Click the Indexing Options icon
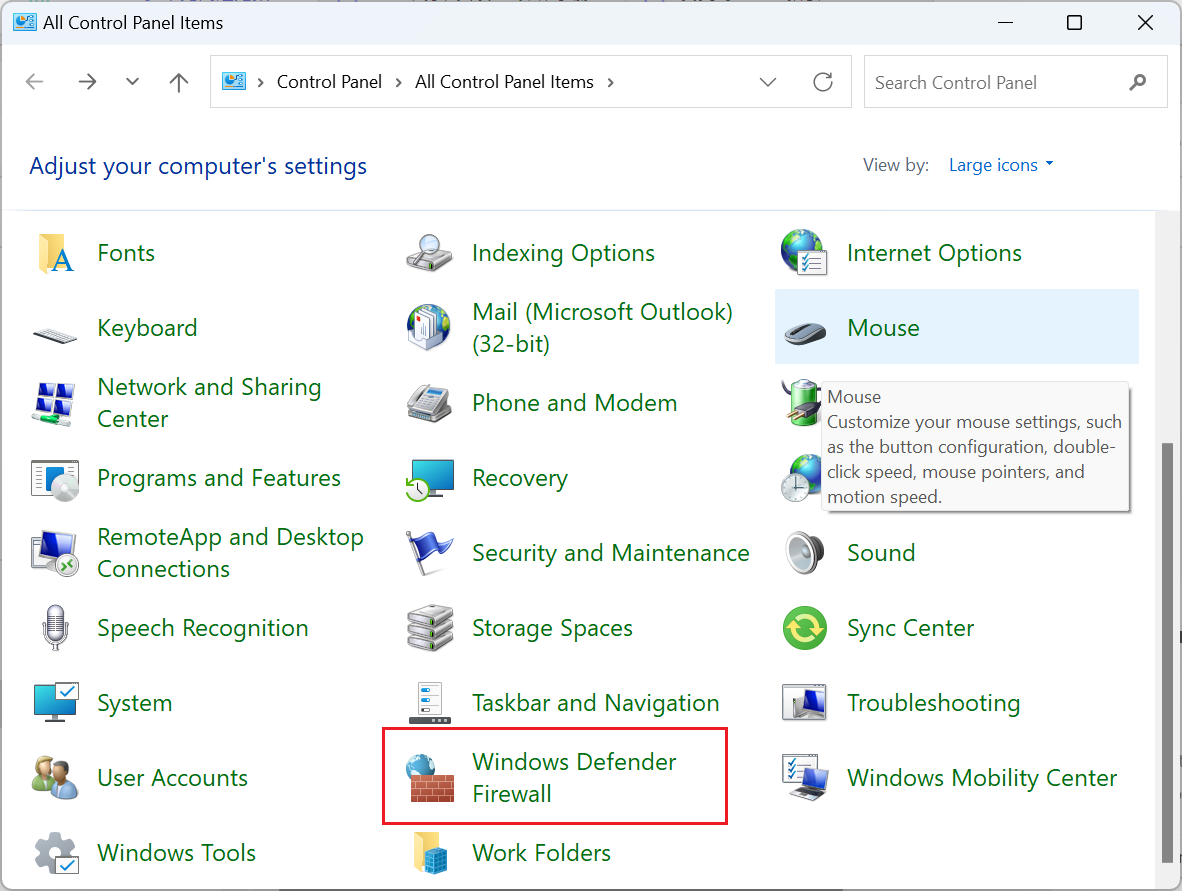This screenshot has height=891, width=1182. (x=429, y=253)
